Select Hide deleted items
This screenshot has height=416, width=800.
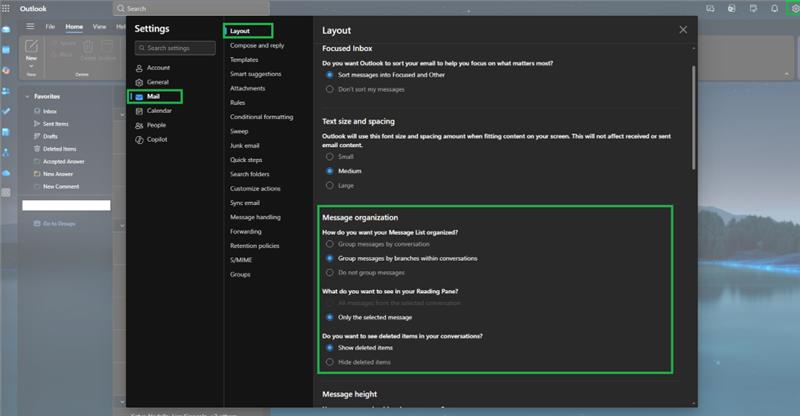(x=330, y=362)
